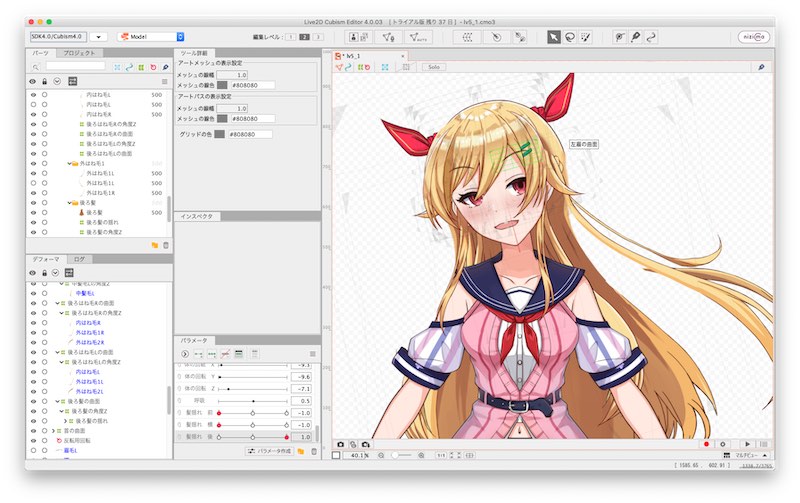This screenshot has width=800, height=503.
Task: Switch to the ログ tab
Action: (80, 259)
